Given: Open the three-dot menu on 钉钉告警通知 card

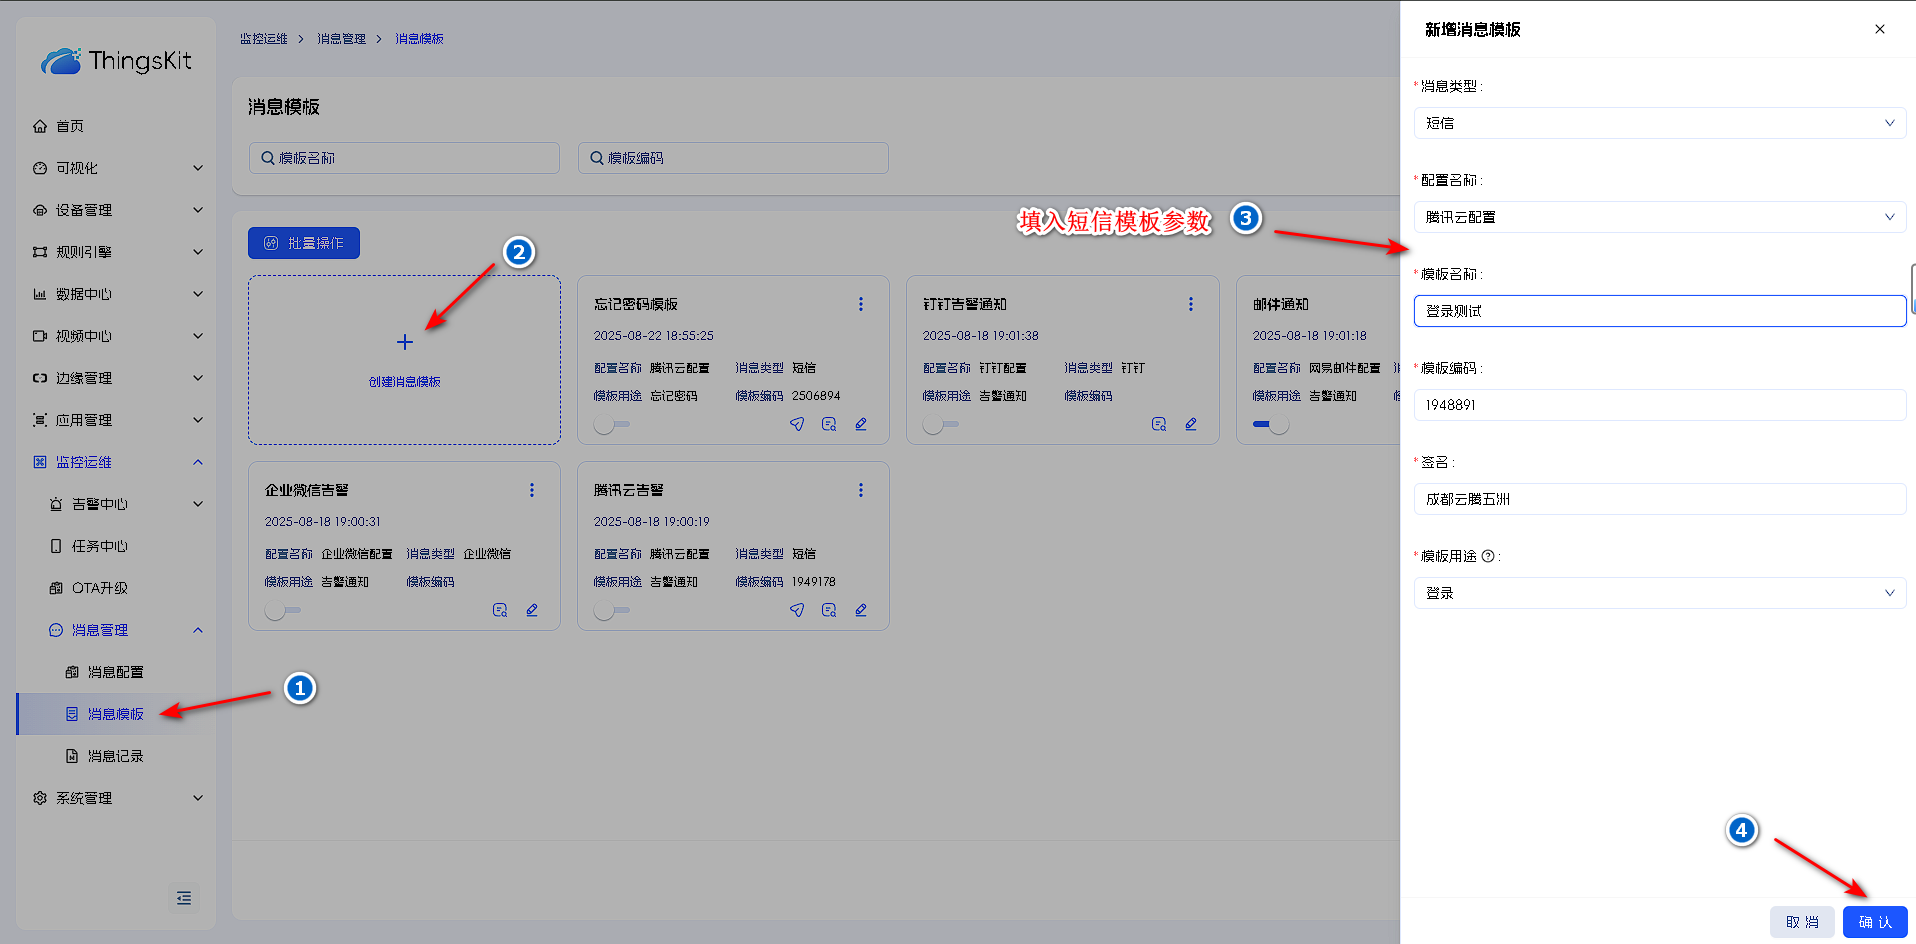Looking at the screenshot, I should (x=1190, y=304).
